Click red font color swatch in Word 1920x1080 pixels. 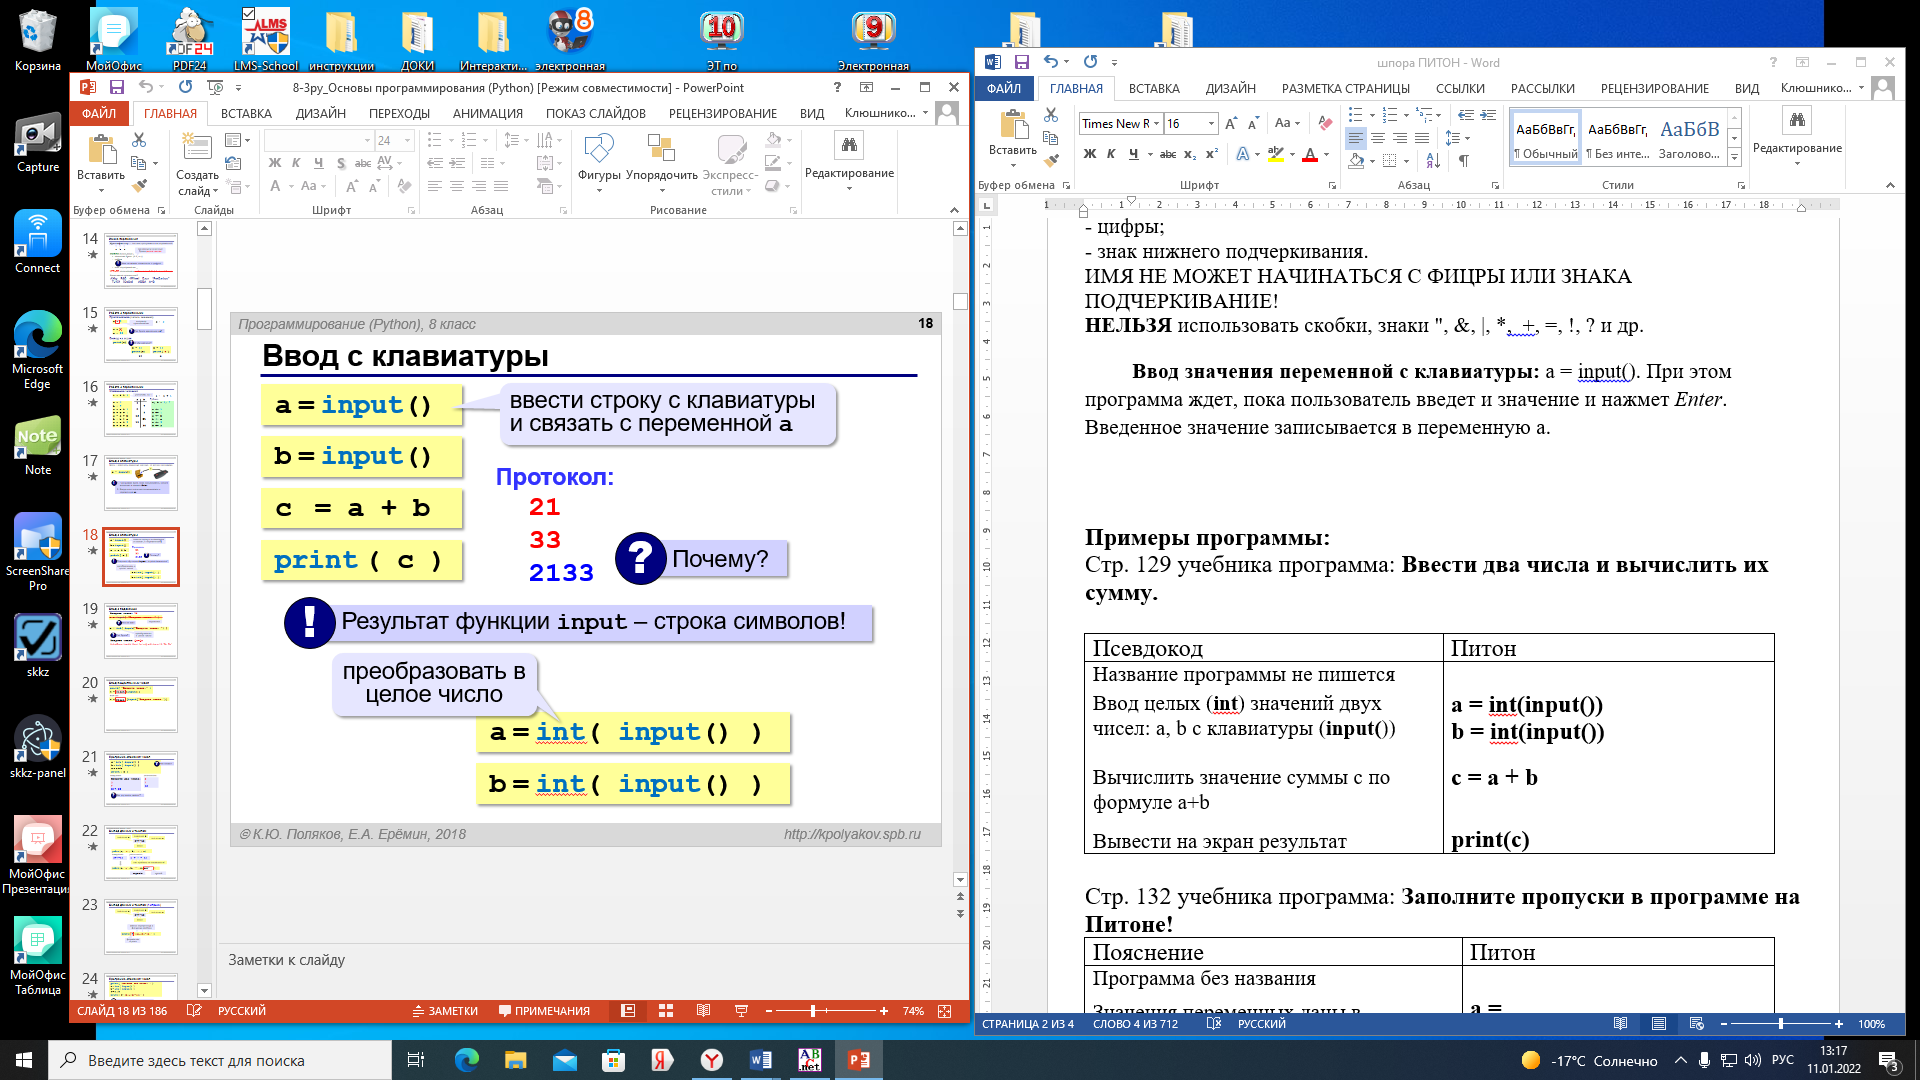coord(1310,154)
